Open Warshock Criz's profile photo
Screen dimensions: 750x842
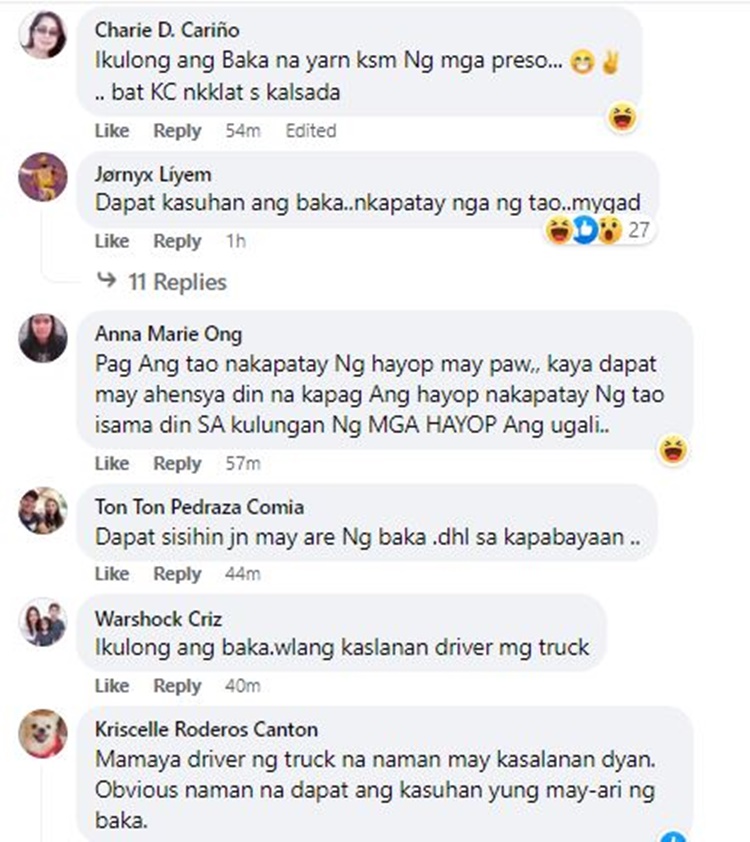43,622
